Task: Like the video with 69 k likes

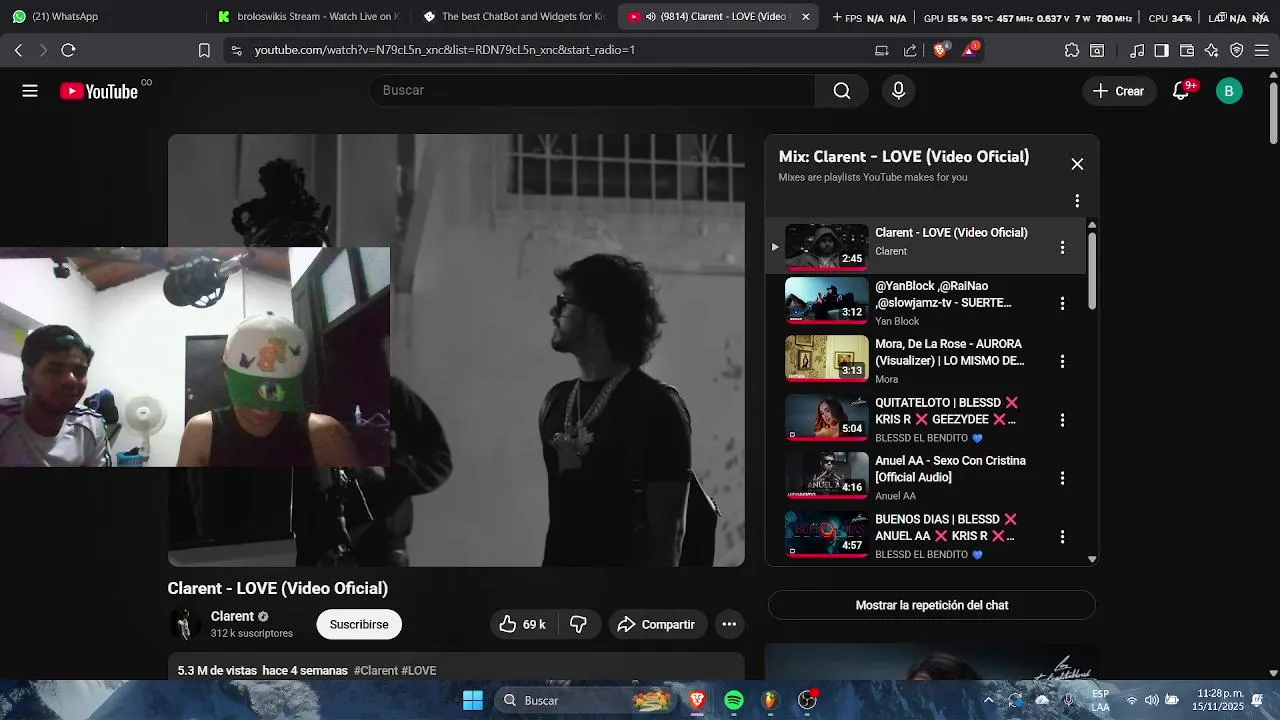Action: pos(522,624)
